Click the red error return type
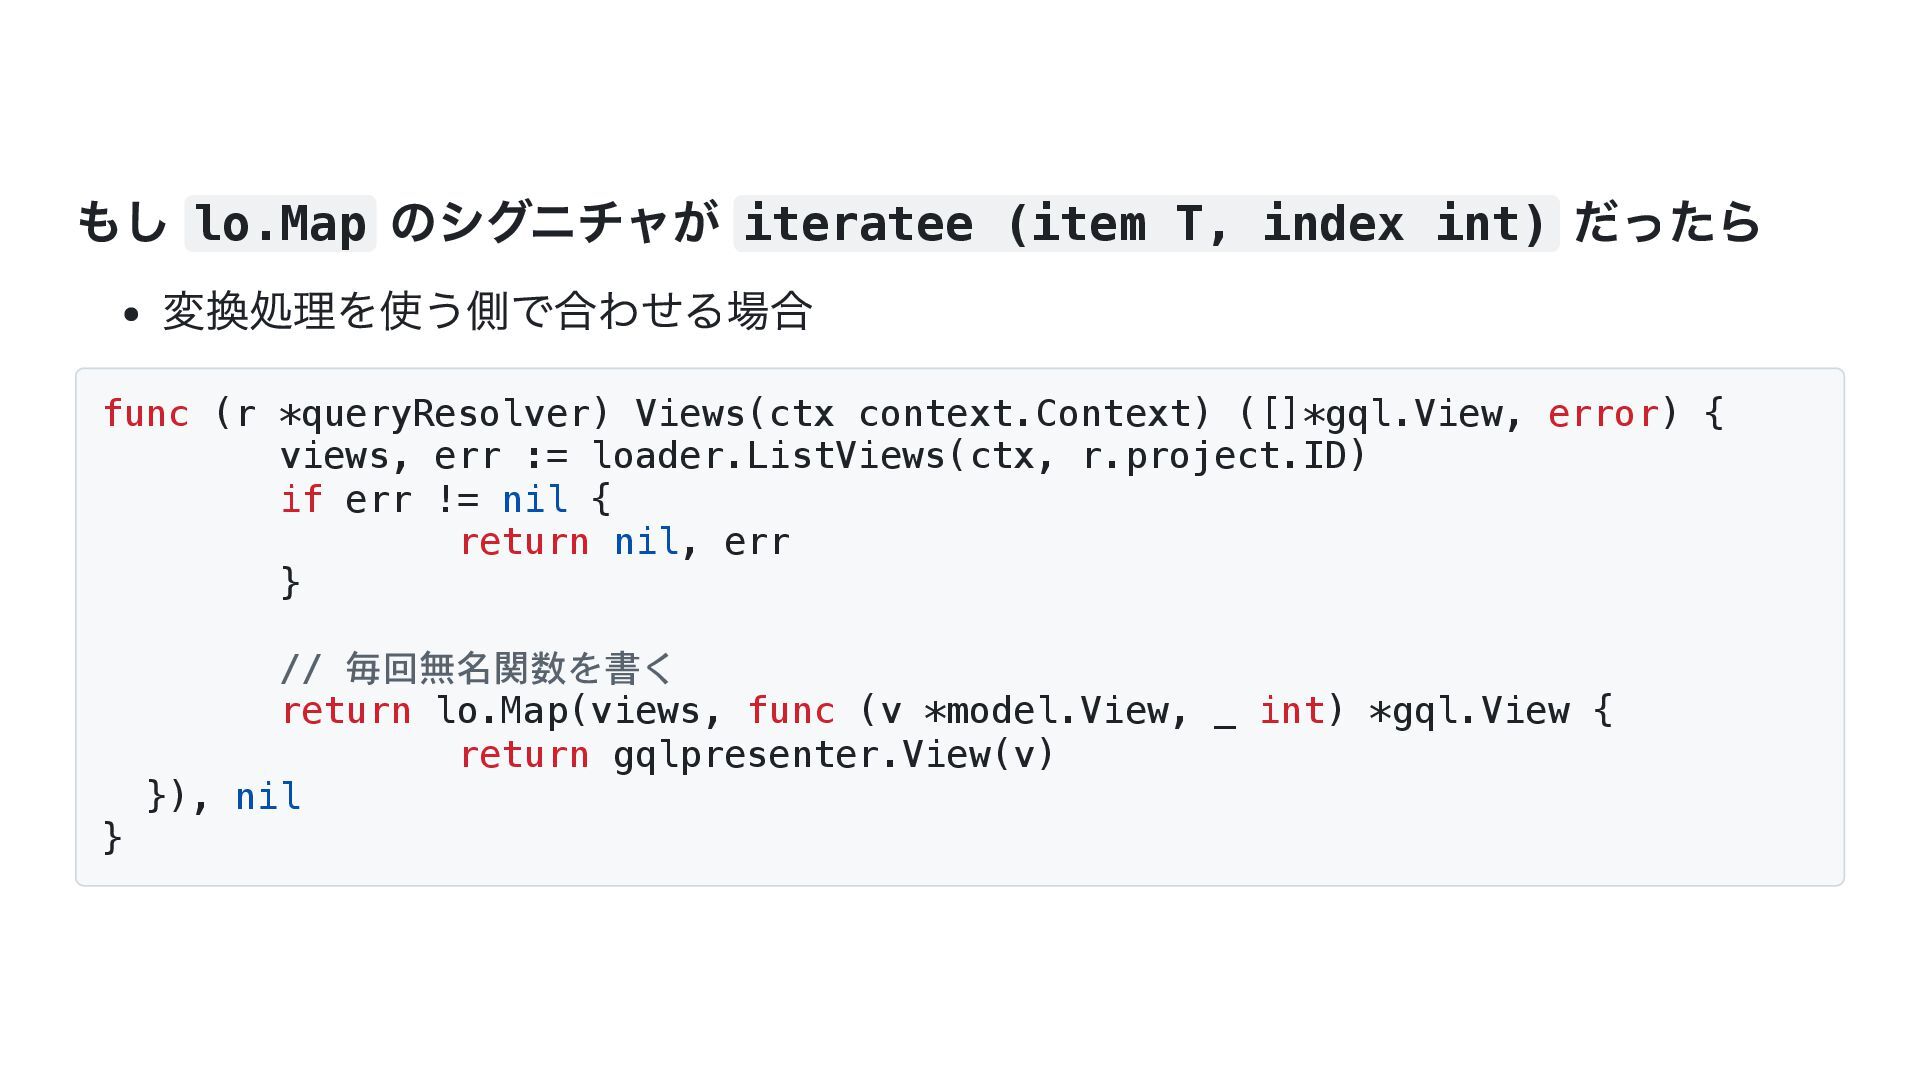 [x=1603, y=413]
